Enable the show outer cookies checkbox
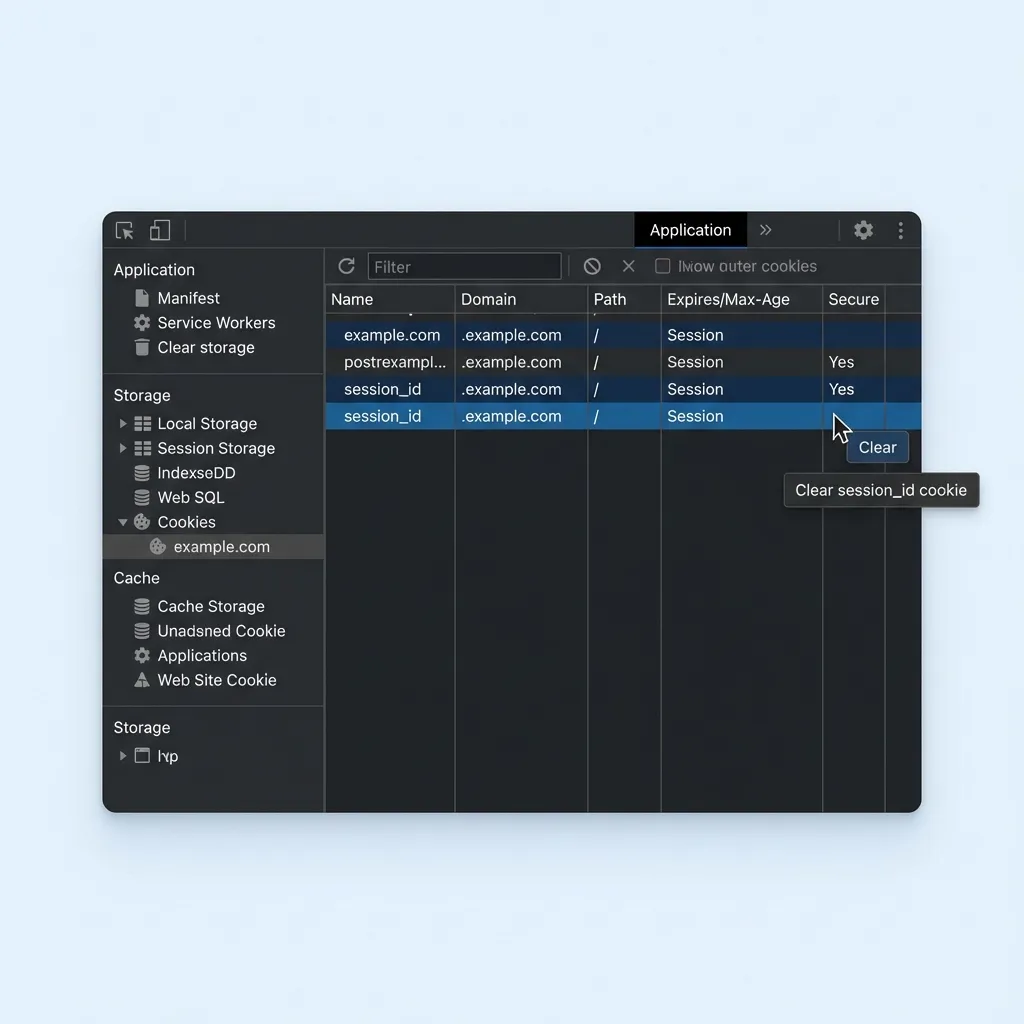The height and width of the screenshot is (1024, 1024). [x=662, y=266]
